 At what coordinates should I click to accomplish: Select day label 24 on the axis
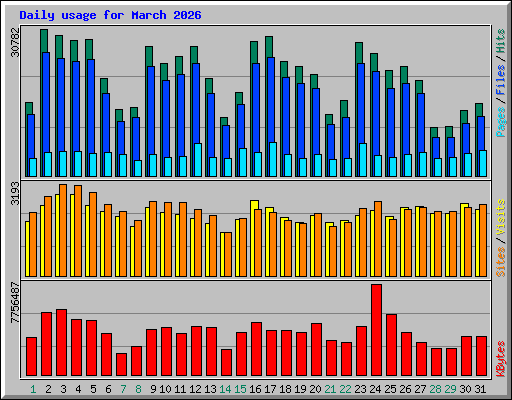(x=375, y=389)
